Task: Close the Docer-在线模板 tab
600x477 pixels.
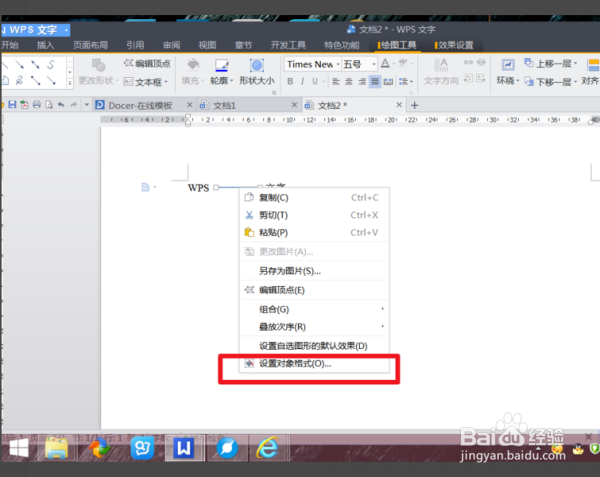Action: (x=189, y=105)
